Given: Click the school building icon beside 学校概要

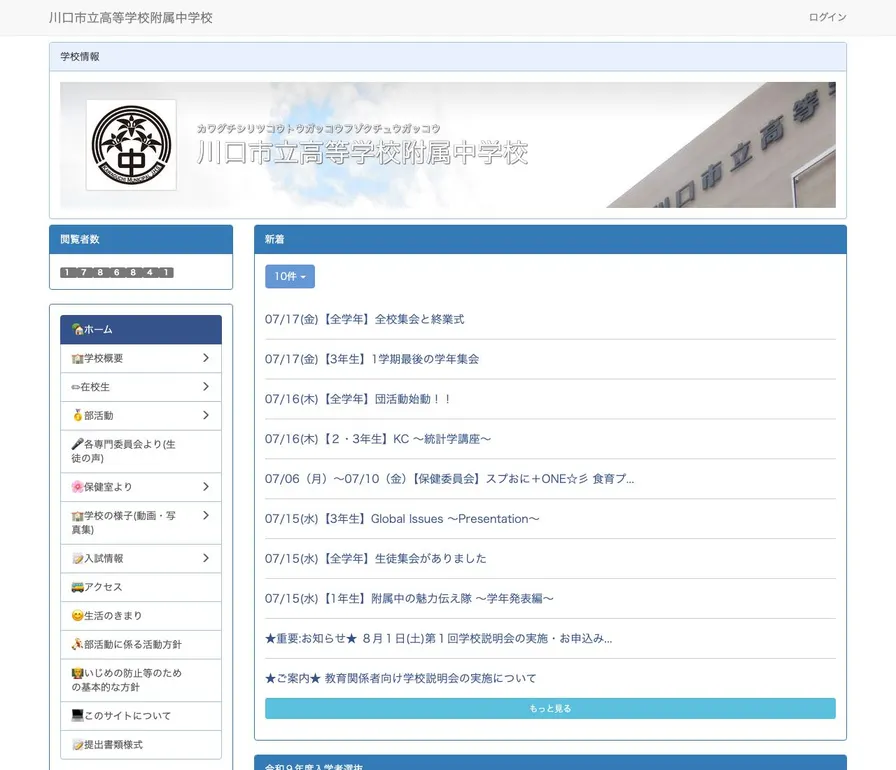Looking at the screenshot, I should pos(78,358).
